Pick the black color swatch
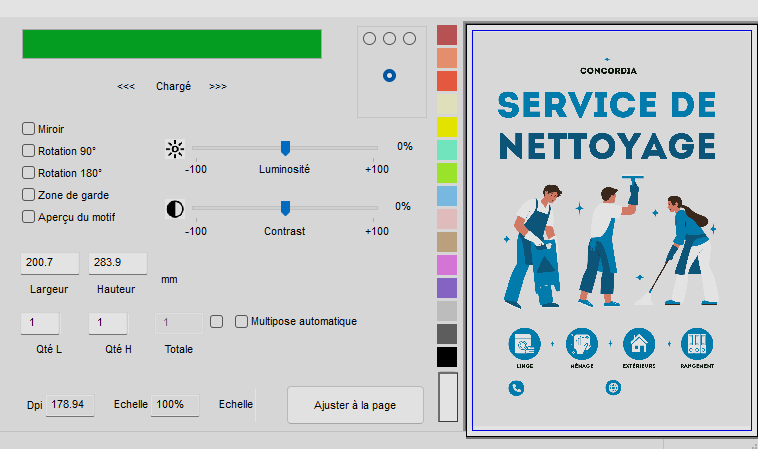The height and width of the screenshot is (449, 758). pyautogui.click(x=447, y=357)
